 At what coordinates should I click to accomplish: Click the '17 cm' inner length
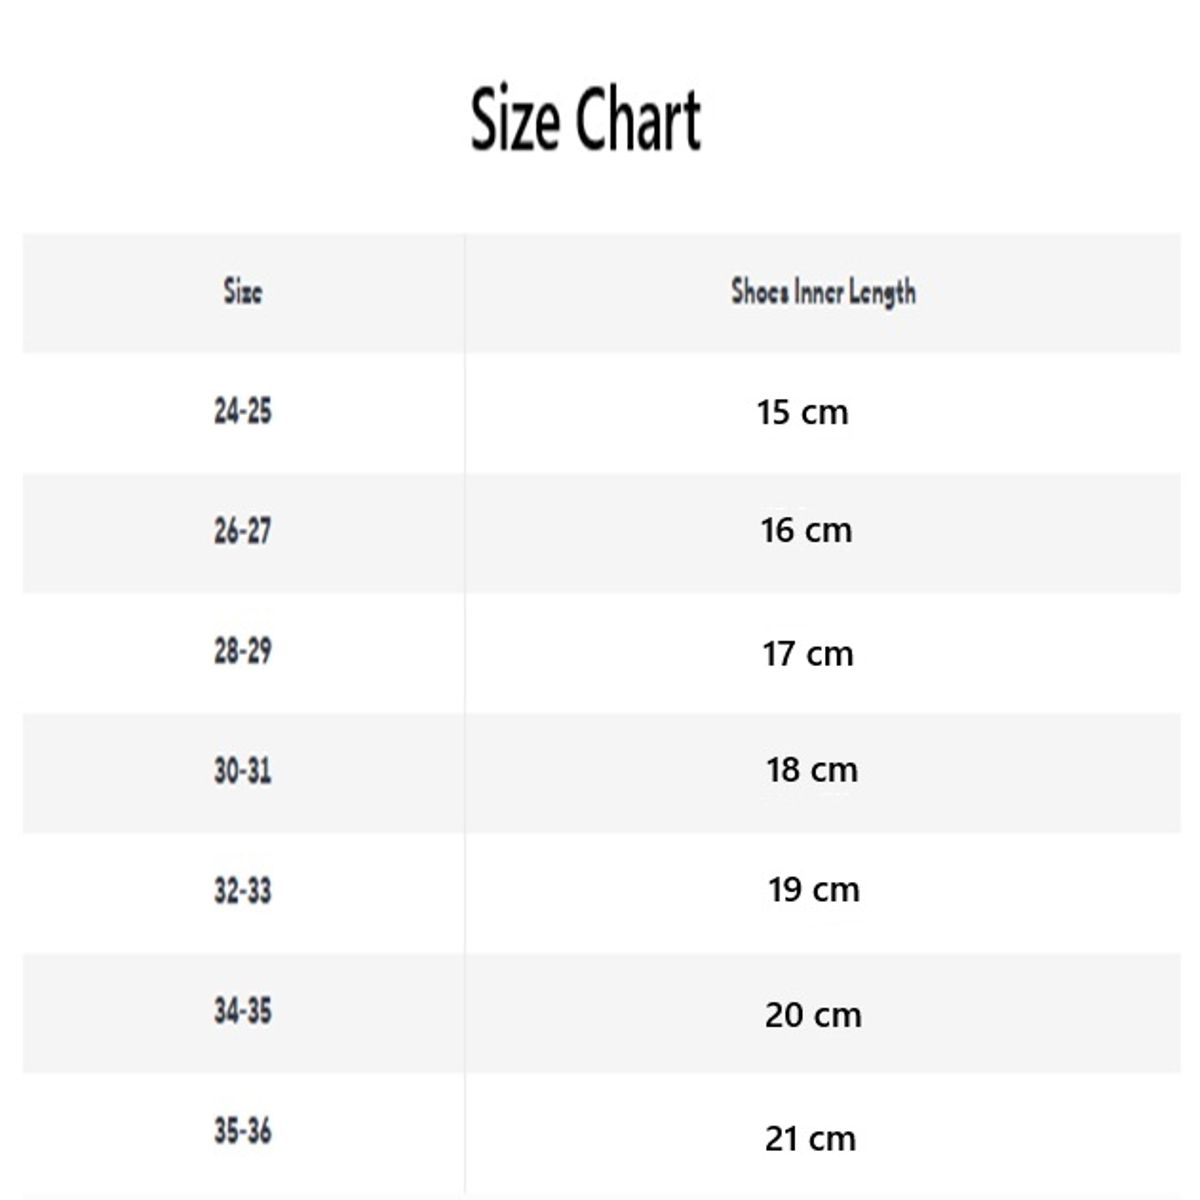(x=808, y=654)
